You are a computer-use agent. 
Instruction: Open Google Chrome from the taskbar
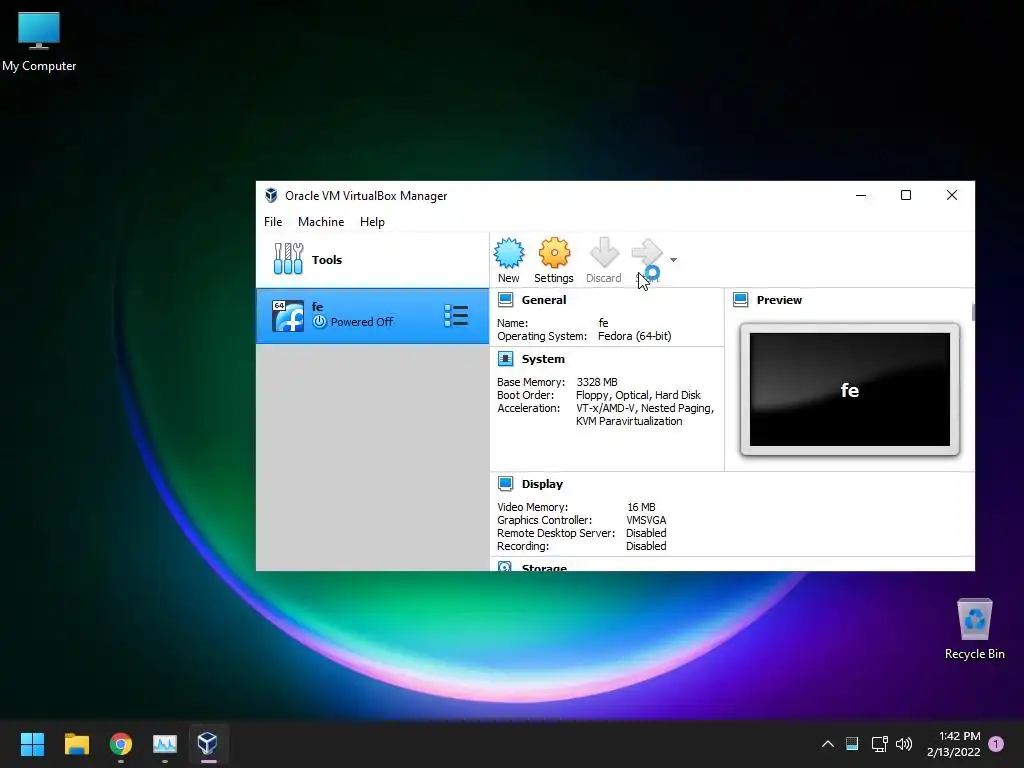coord(121,744)
